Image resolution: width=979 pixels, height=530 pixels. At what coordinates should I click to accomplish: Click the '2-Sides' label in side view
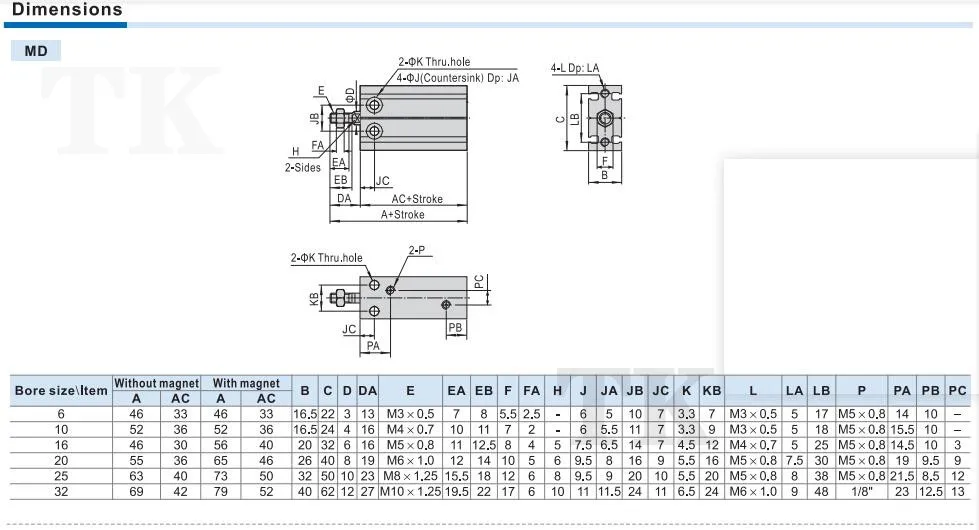point(301,168)
